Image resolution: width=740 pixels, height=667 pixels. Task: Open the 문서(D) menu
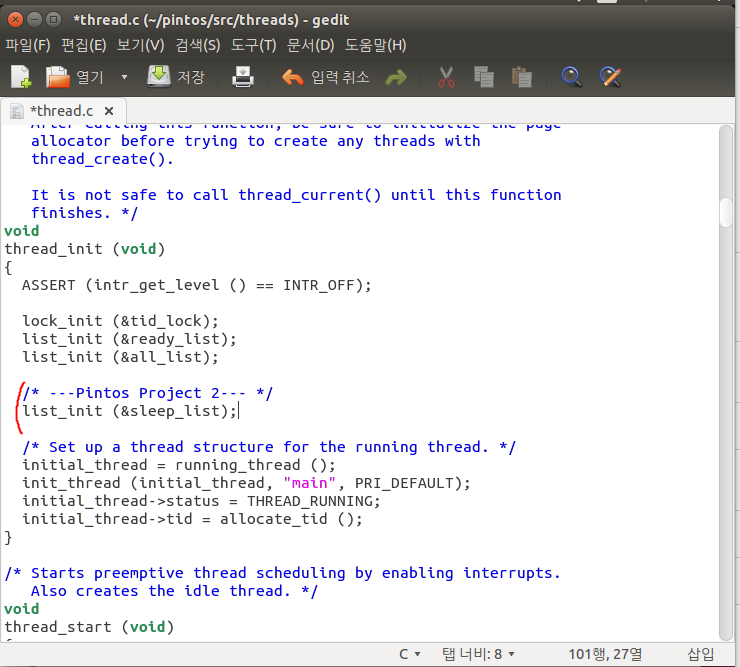[311, 45]
